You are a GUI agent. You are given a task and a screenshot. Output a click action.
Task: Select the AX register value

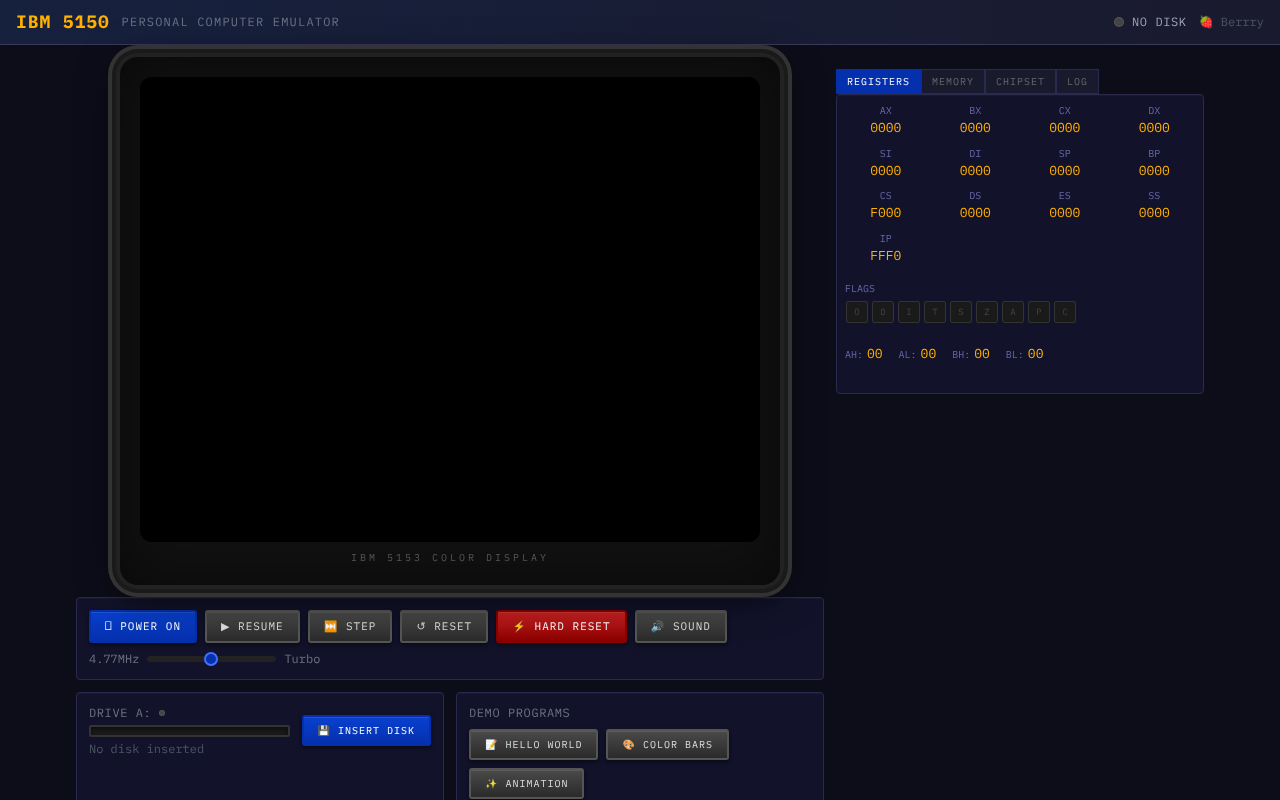pyautogui.click(x=886, y=128)
